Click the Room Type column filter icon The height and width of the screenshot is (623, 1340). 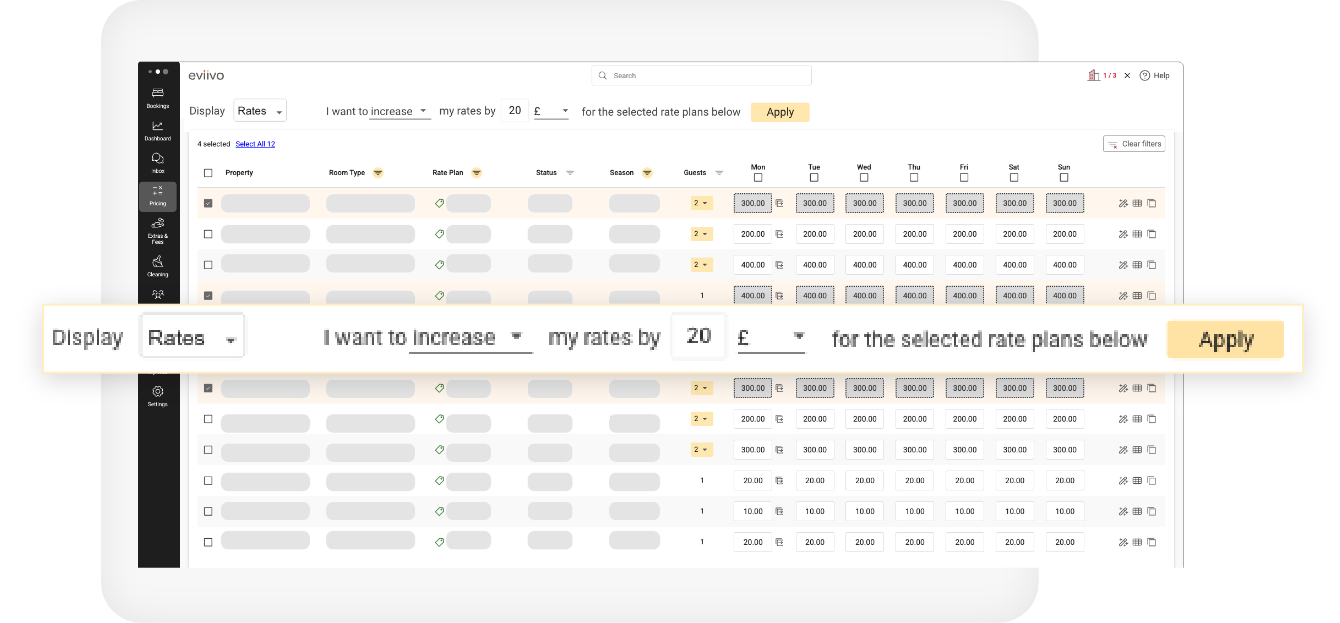378,173
